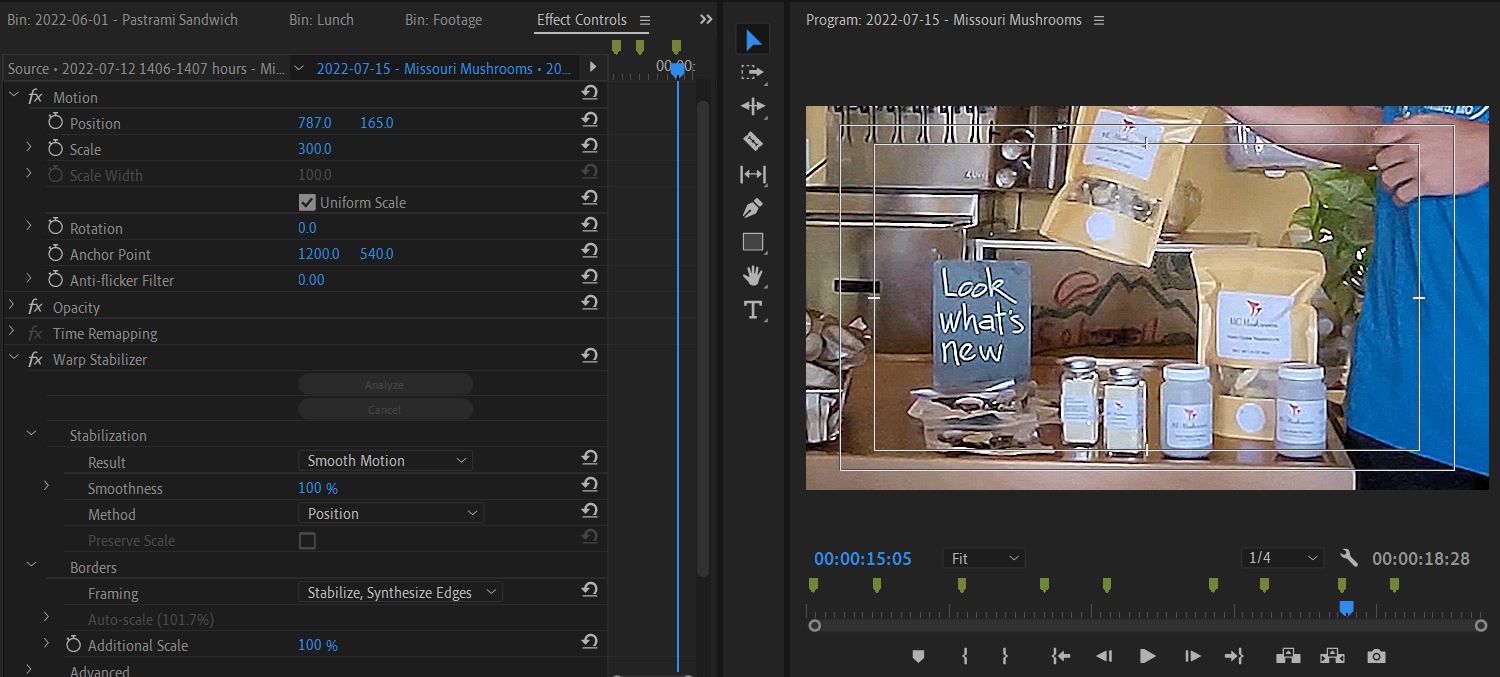Click the Scale value 300.0
The height and width of the screenshot is (677, 1500).
(314, 148)
